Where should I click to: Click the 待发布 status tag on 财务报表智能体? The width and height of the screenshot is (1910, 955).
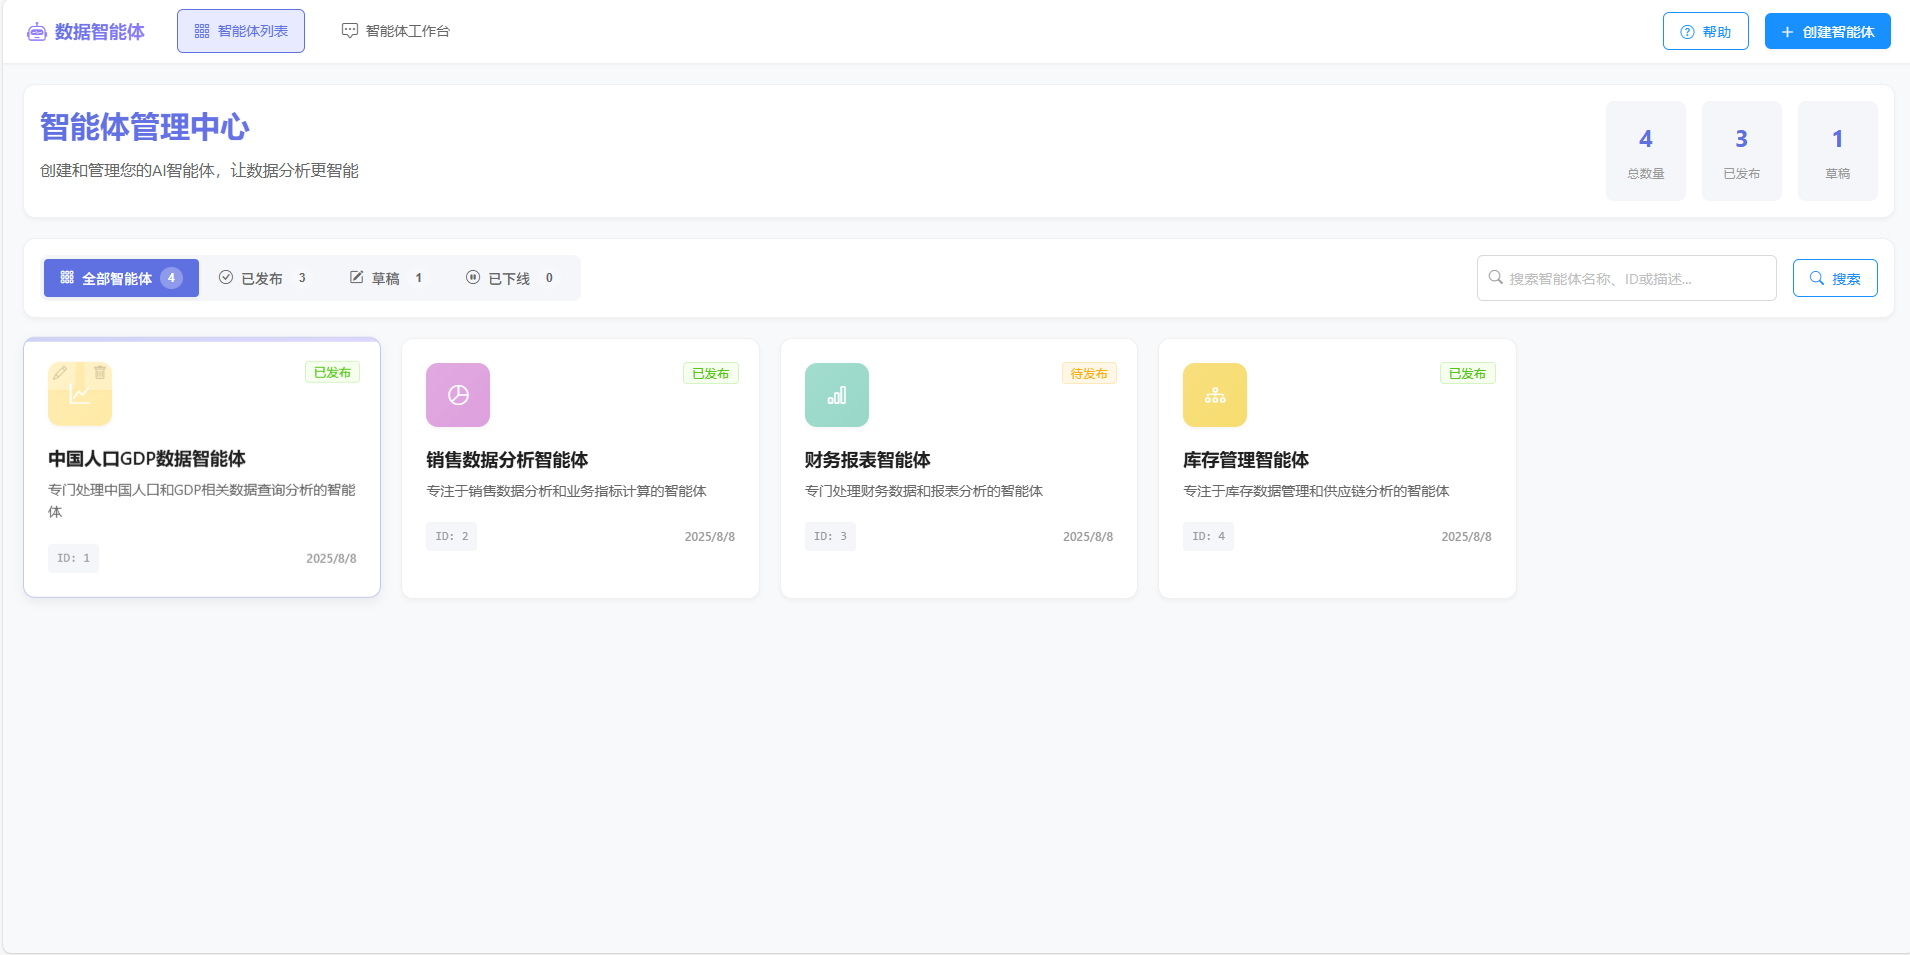[1088, 373]
